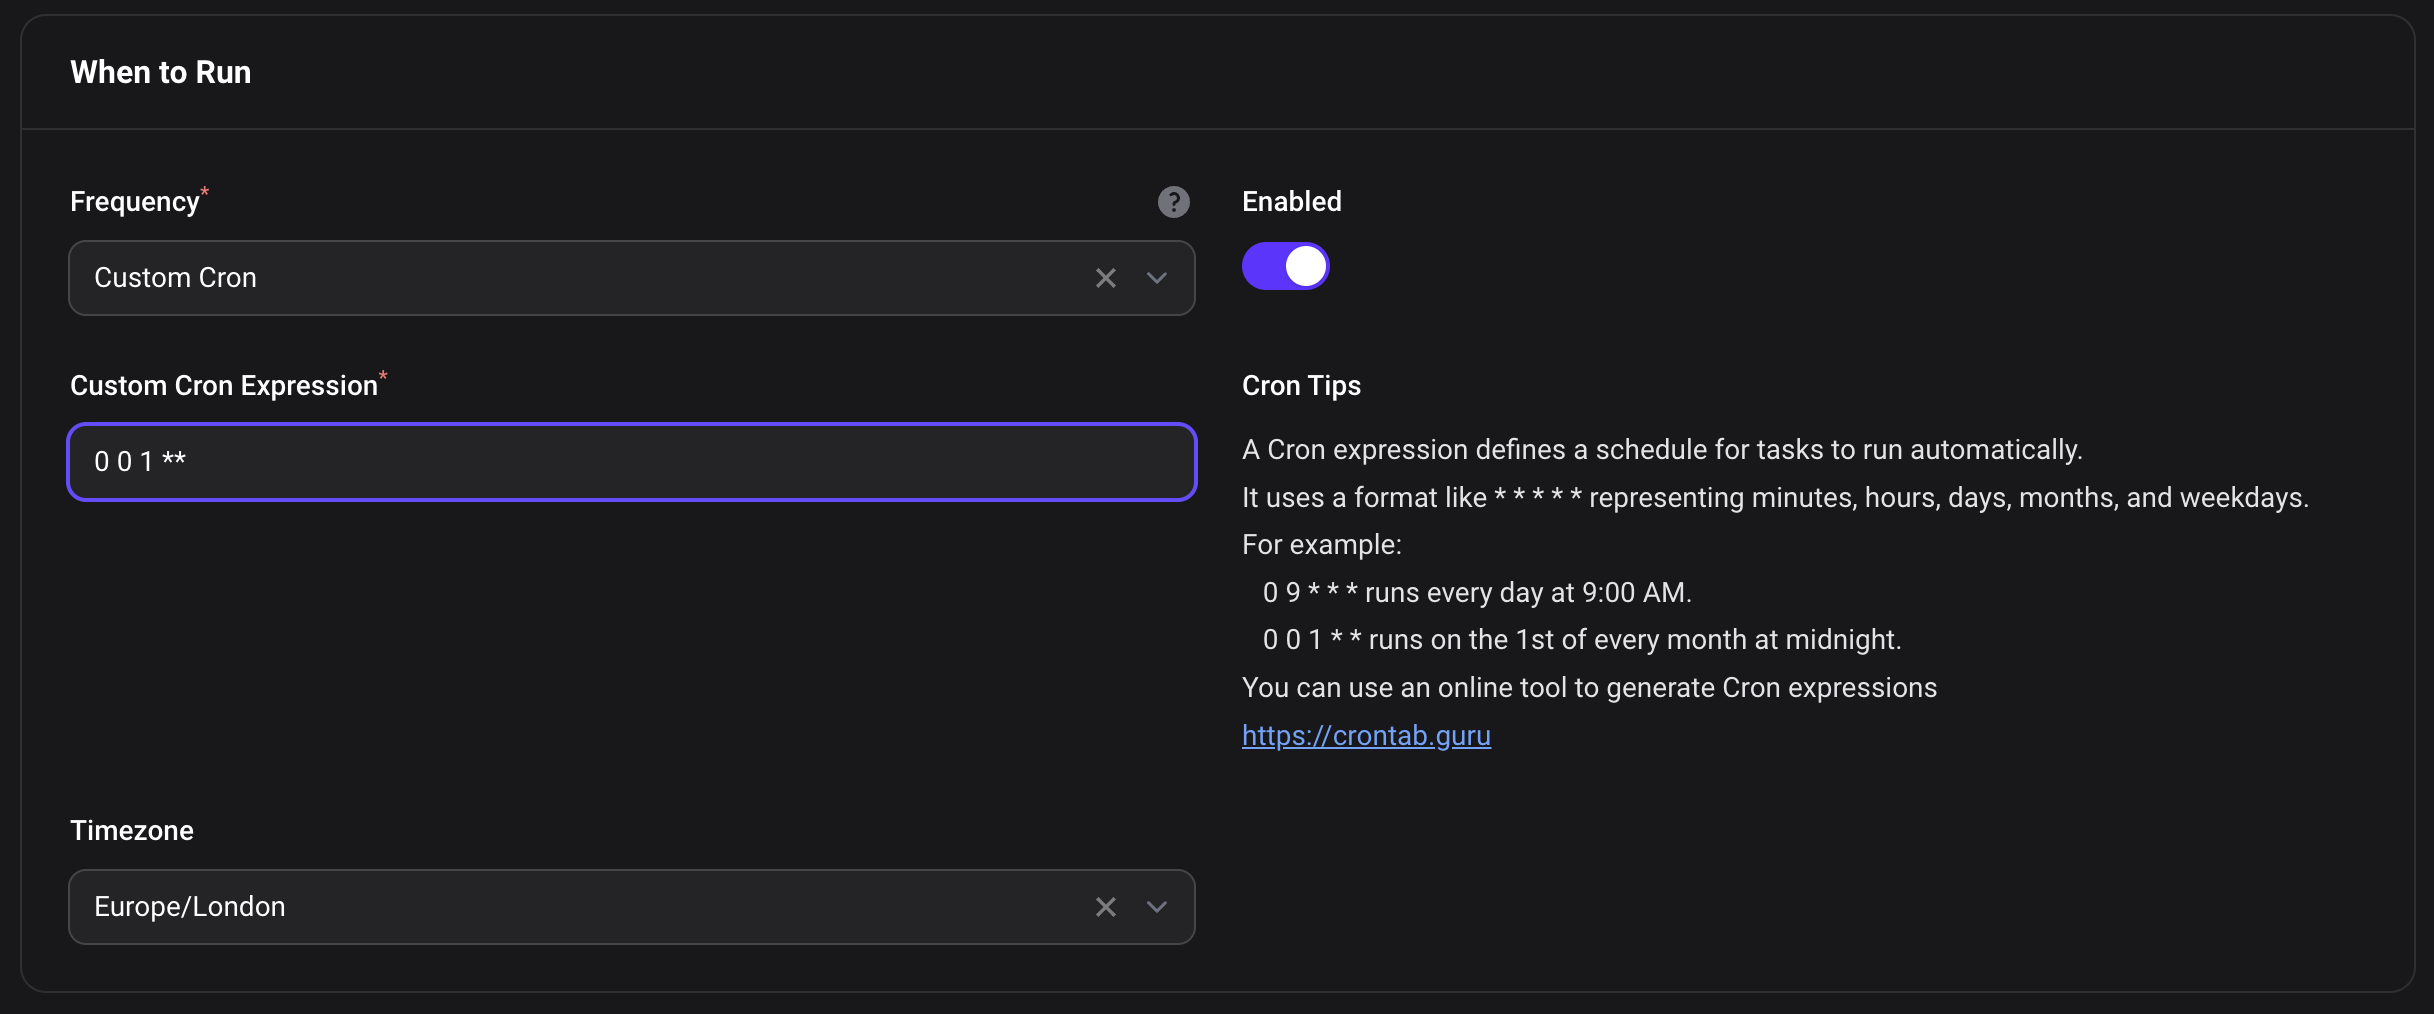Clear the Custom Cron frequency selection
The width and height of the screenshot is (2434, 1014).
coord(1105,278)
